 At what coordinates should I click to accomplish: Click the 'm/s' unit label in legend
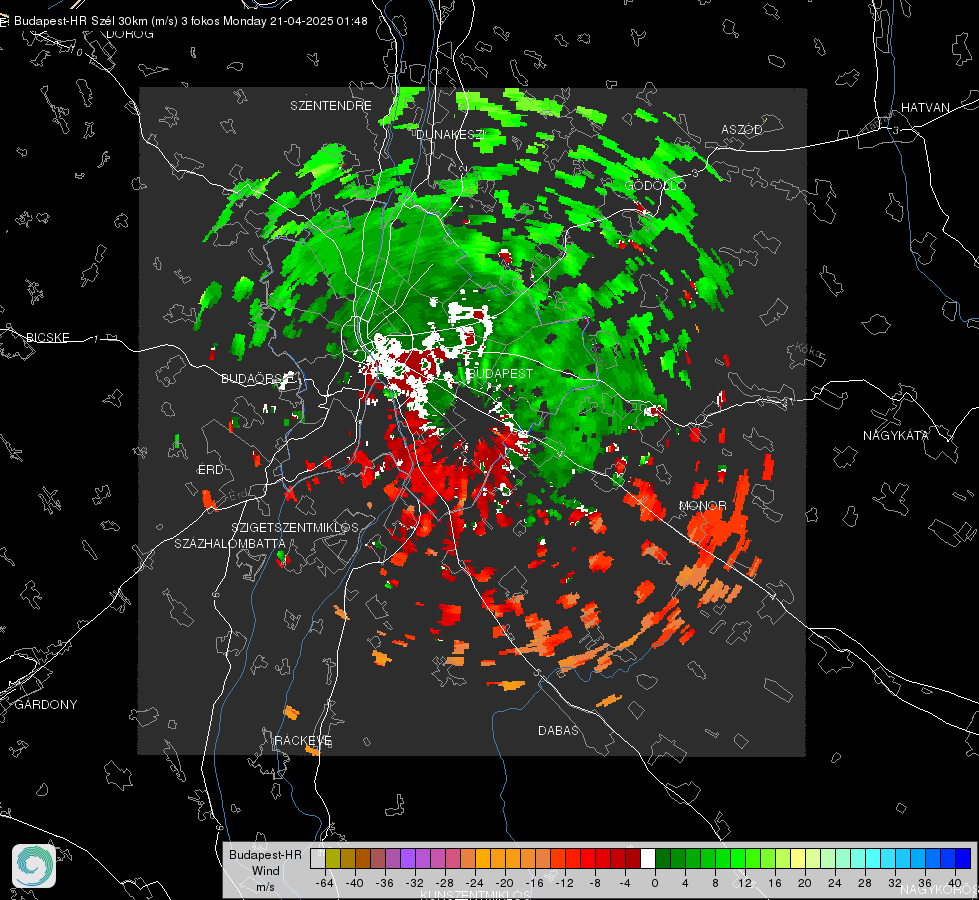pos(265,886)
